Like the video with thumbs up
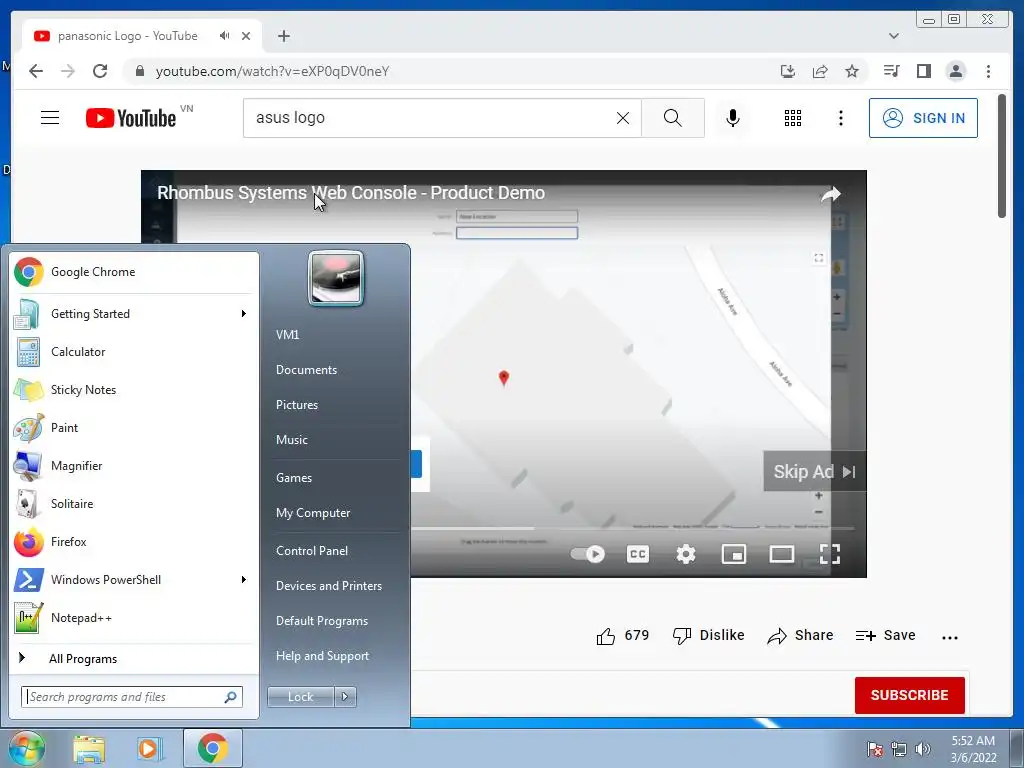The width and height of the screenshot is (1024, 768). click(605, 636)
